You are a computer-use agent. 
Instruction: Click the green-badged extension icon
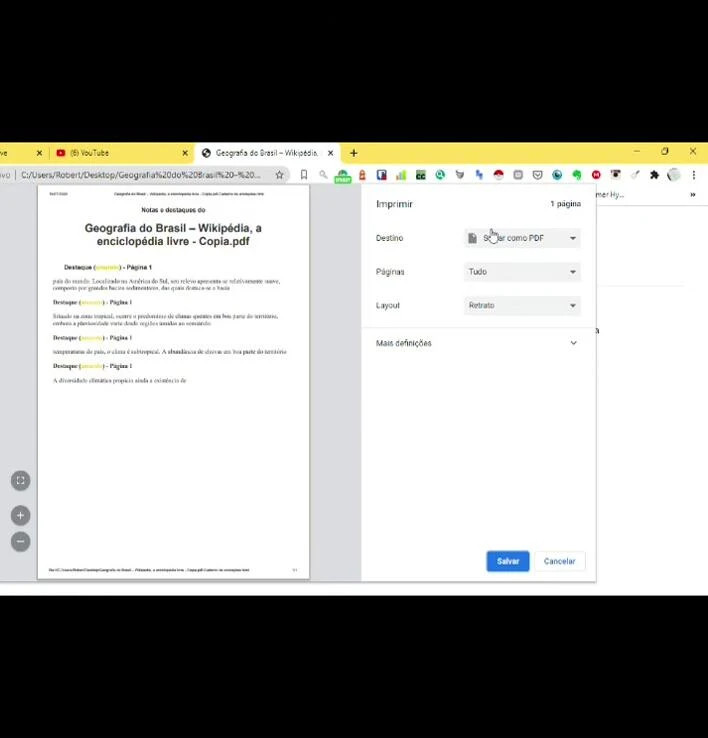pyautogui.click(x=343, y=176)
